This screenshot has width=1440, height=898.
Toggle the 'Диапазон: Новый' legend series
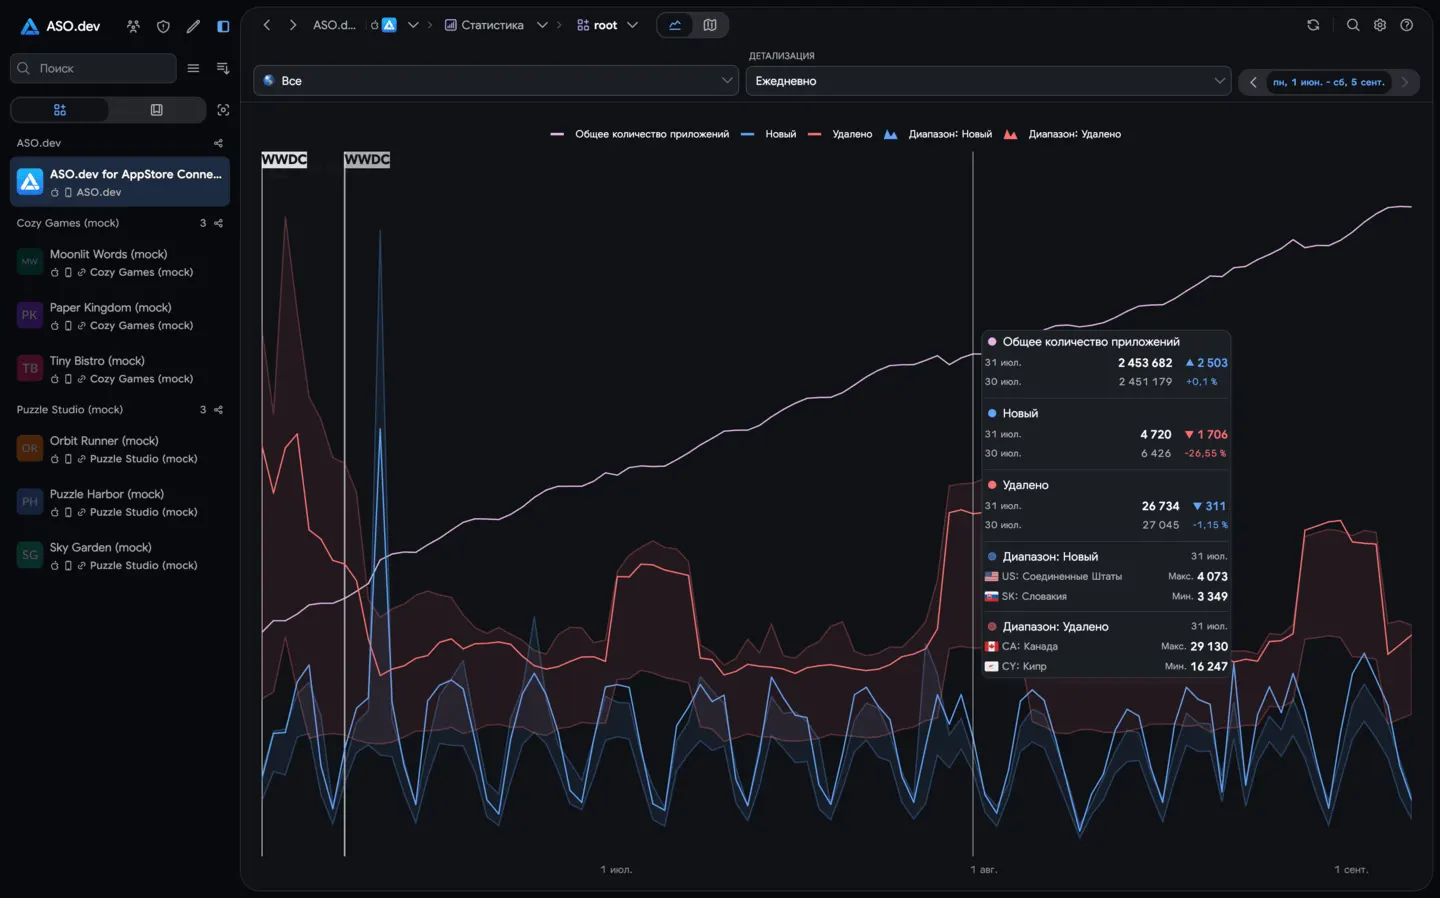[938, 134]
